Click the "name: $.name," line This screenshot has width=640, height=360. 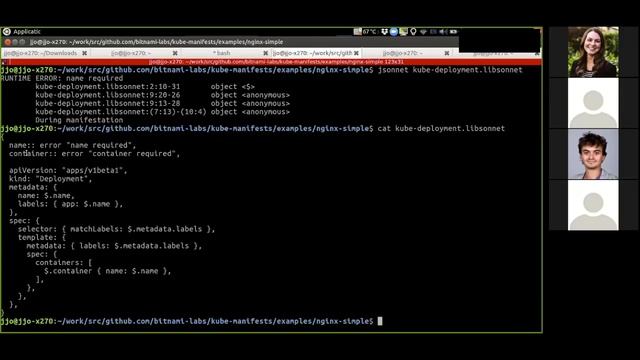[x=46, y=196]
